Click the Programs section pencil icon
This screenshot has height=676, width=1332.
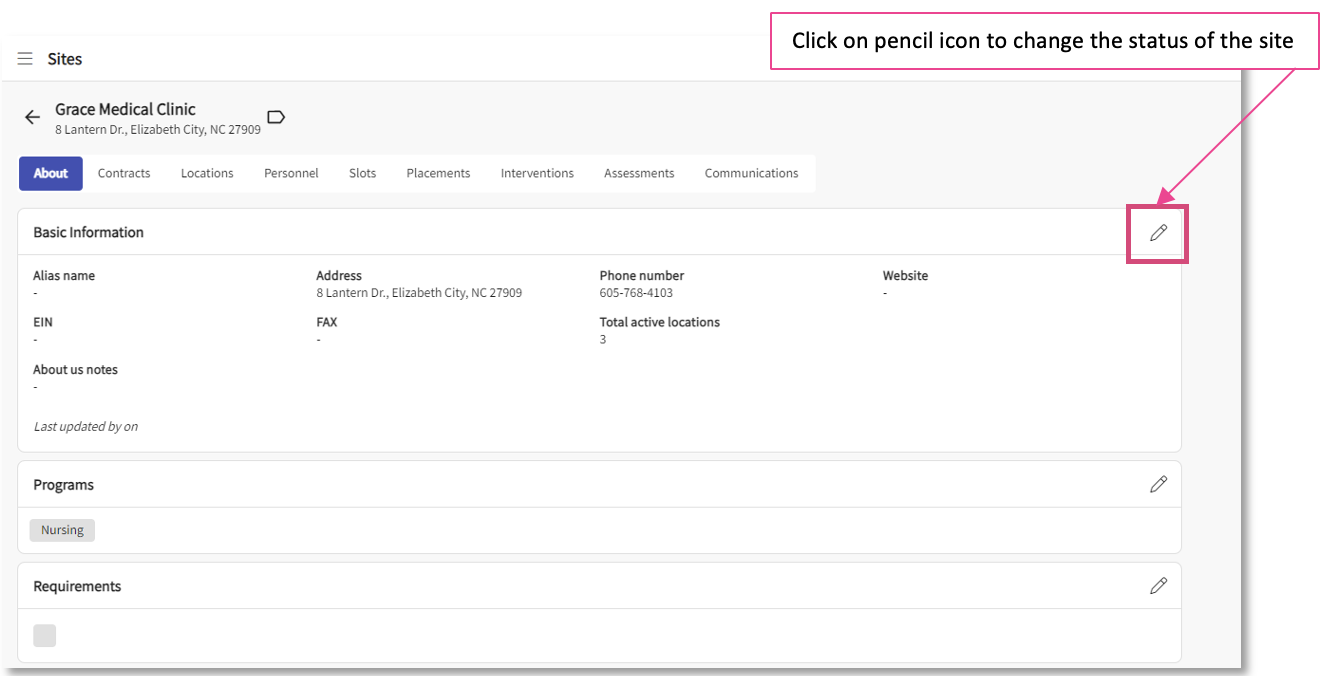[x=1158, y=485]
